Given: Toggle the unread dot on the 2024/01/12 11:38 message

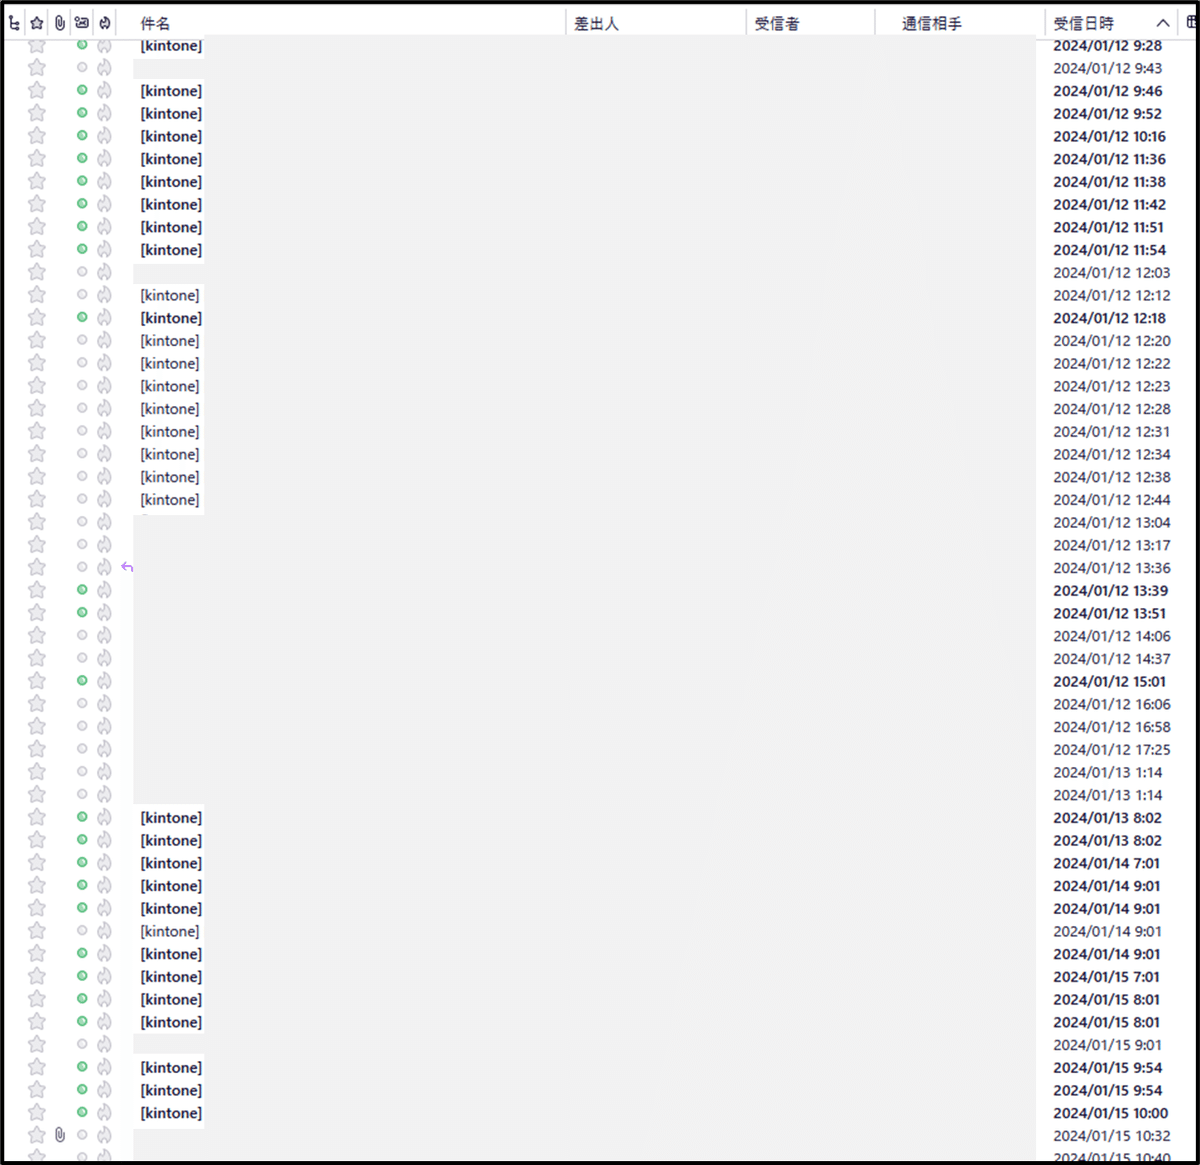Looking at the screenshot, I should click(82, 181).
